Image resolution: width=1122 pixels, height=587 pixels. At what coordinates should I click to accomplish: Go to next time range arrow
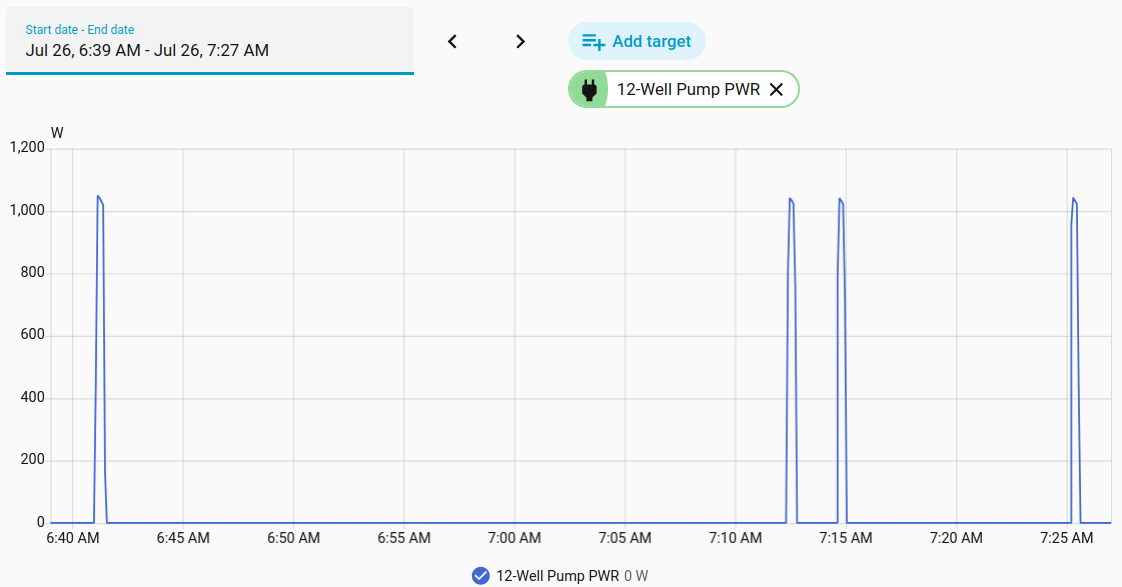[520, 42]
